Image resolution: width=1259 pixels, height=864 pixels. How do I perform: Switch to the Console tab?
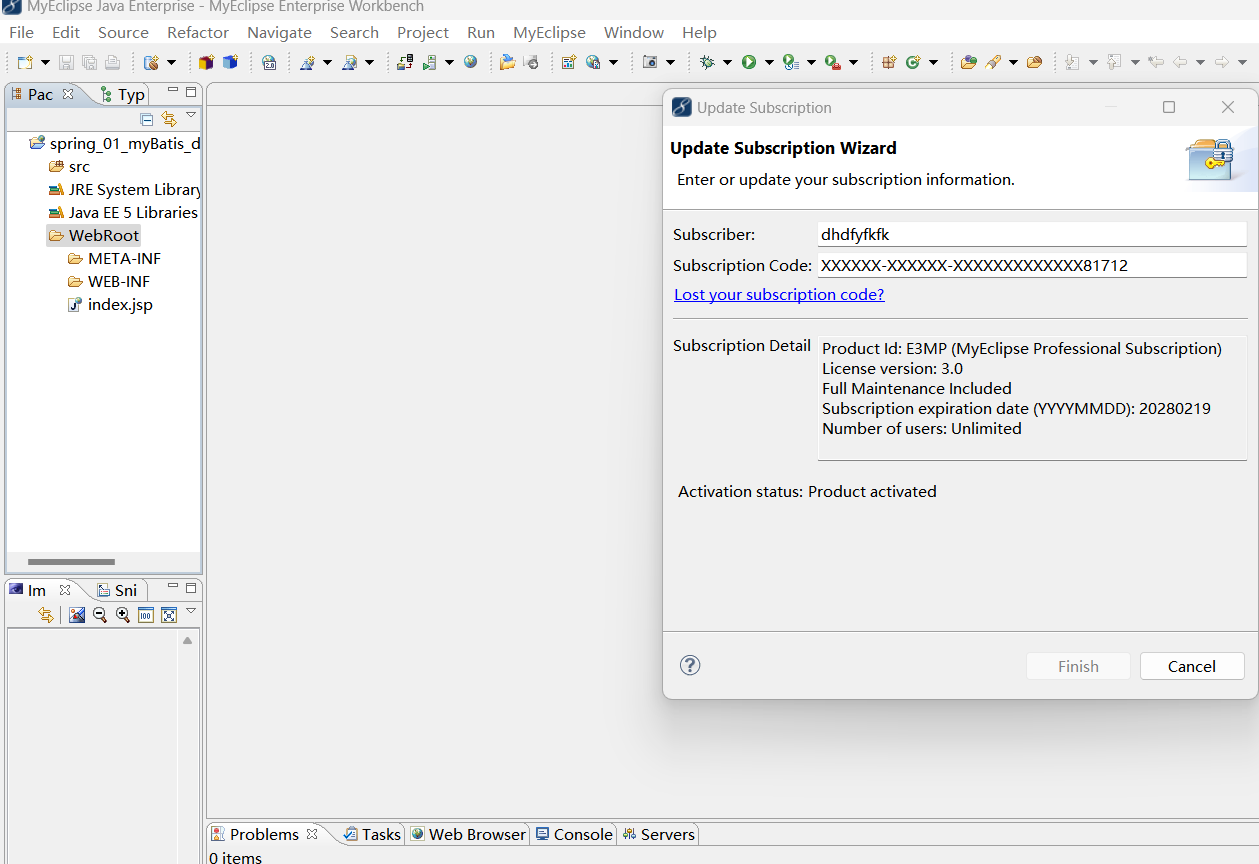574,834
